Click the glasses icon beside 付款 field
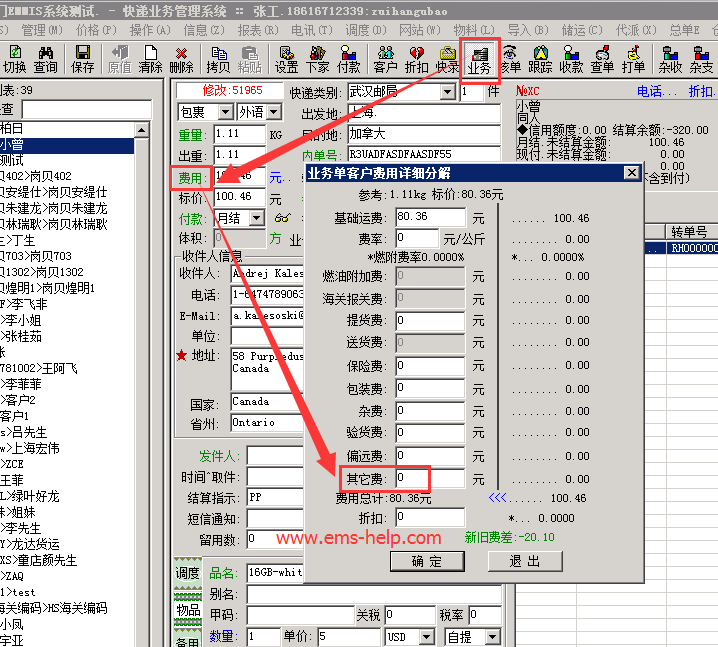Image resolution: width=718 pixels, height=647 pixels. 283,218
